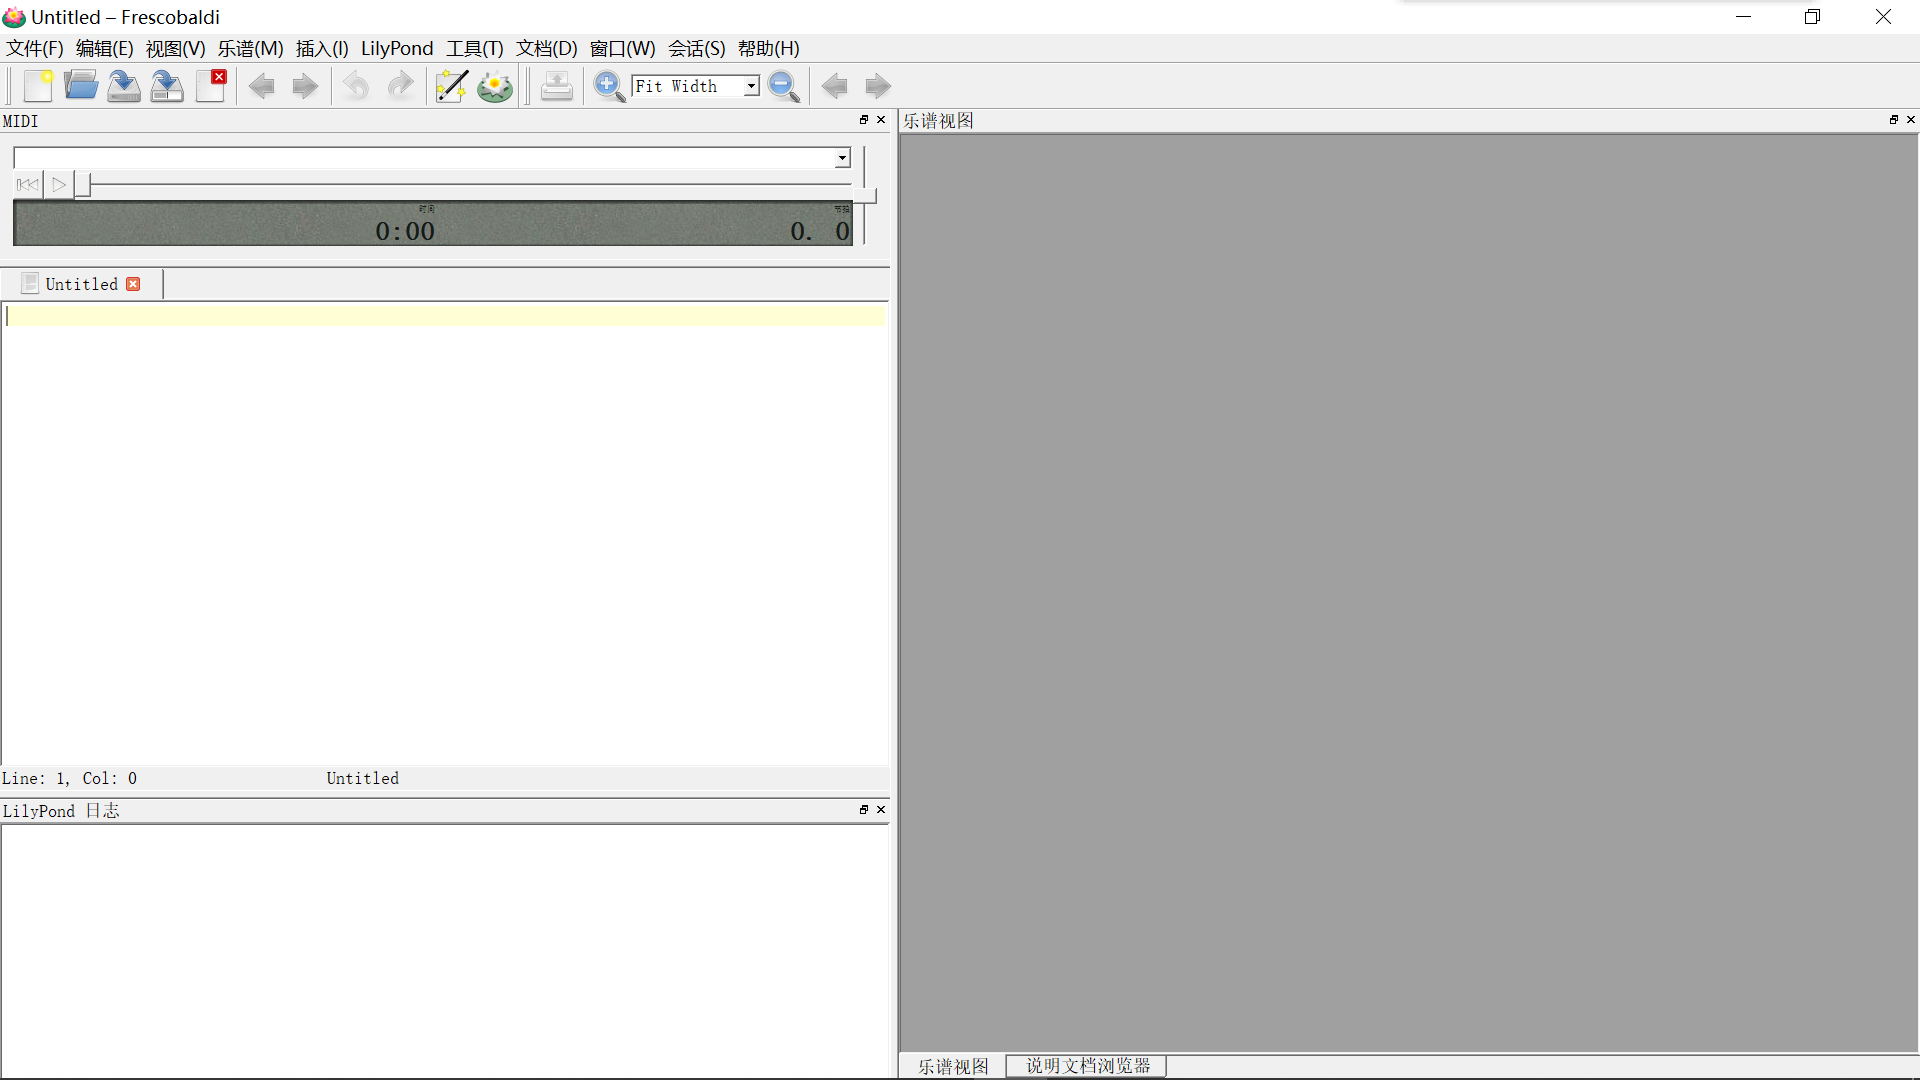Expand the MIDI file selection dropdown
The width and height of the screenshot is (1921, 1081).
[842, 158]
